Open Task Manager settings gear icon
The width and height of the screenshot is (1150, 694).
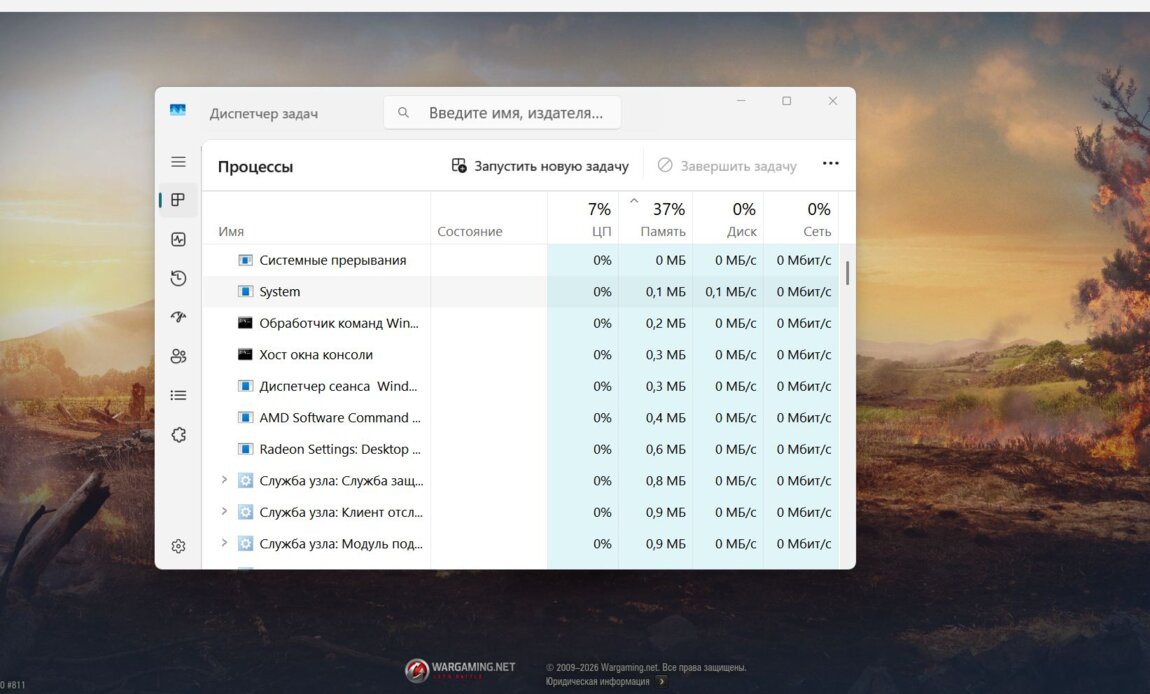pyautogui.click(x=178, y=546)
